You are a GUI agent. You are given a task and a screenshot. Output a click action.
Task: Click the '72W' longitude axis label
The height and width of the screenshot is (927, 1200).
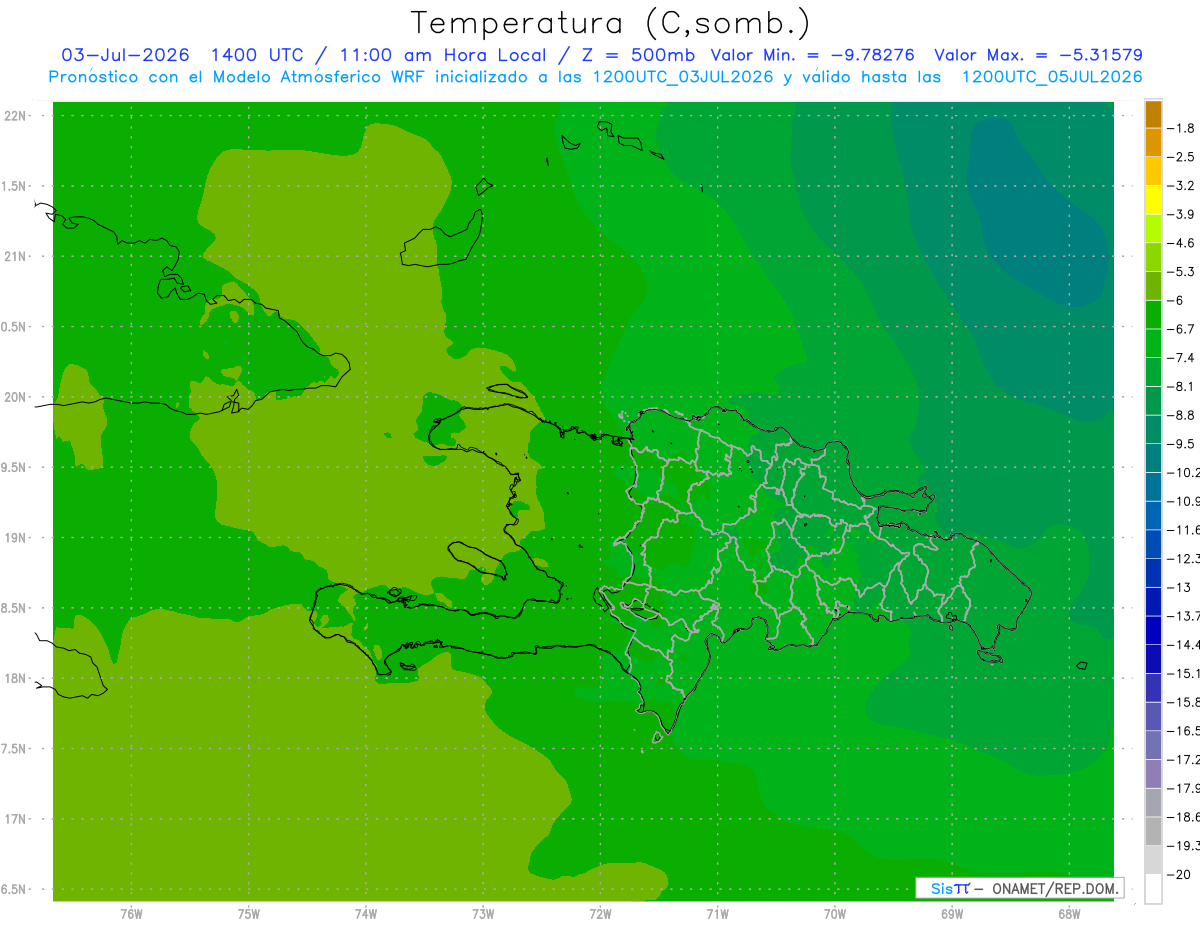pyautogui.click(x=600, y=914)
